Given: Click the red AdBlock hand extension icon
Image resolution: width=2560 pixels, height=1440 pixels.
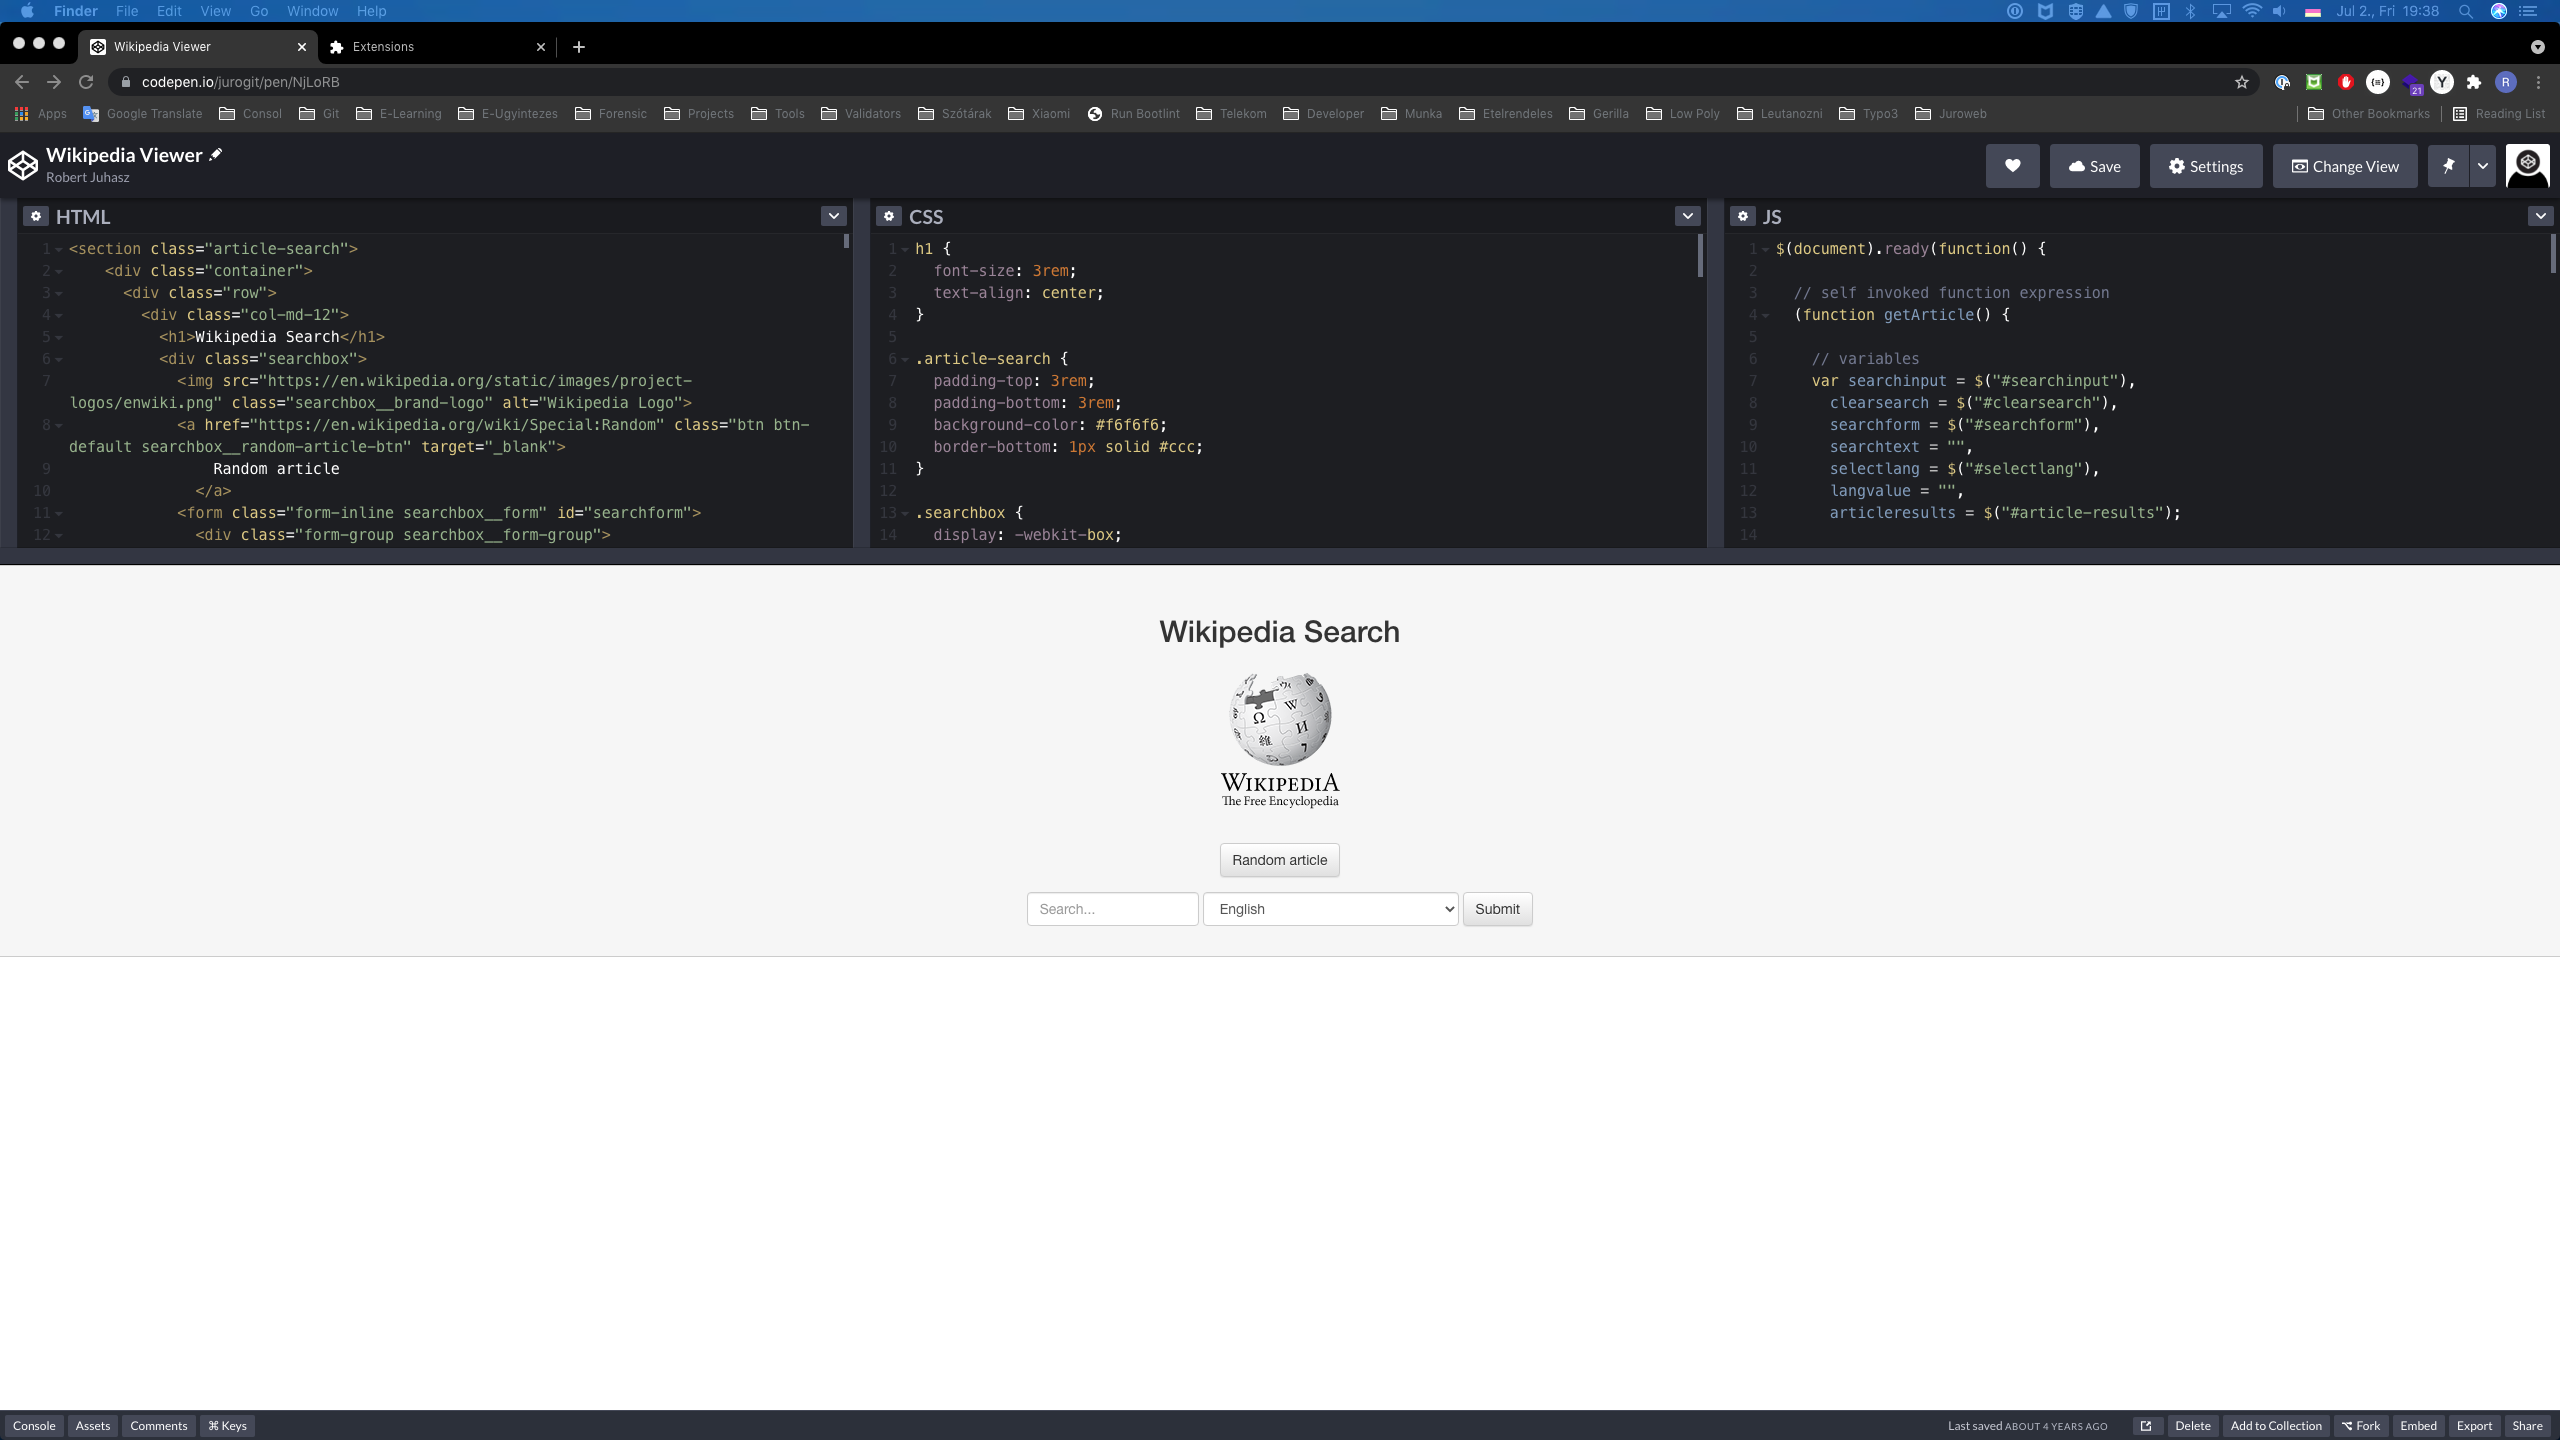Looking at the screenshot, I should click(2346, 82).
